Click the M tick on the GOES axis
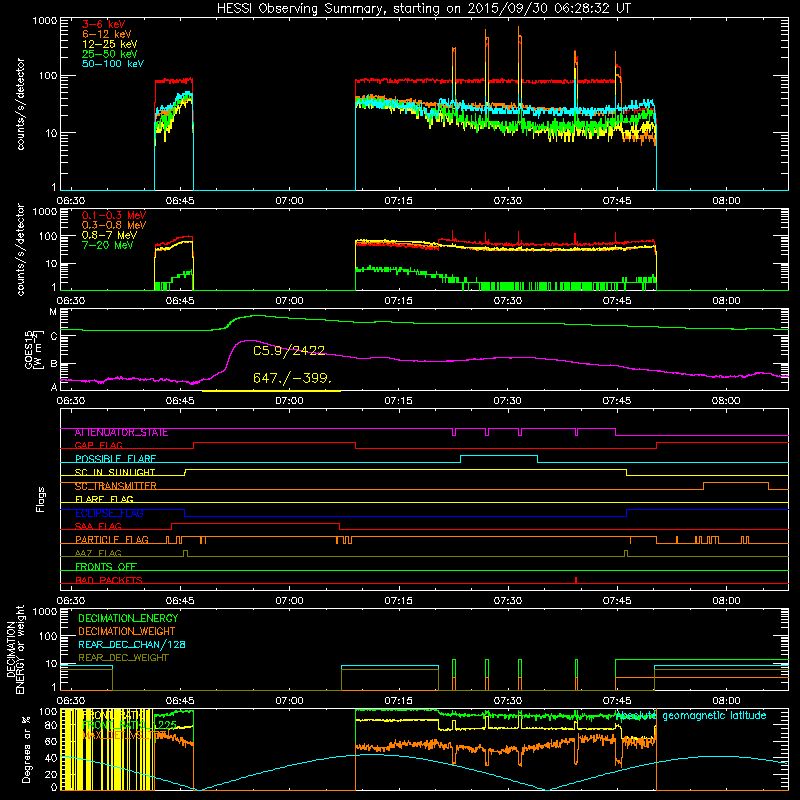The height and width of the screenshot is (800, 800). [53, 312]
